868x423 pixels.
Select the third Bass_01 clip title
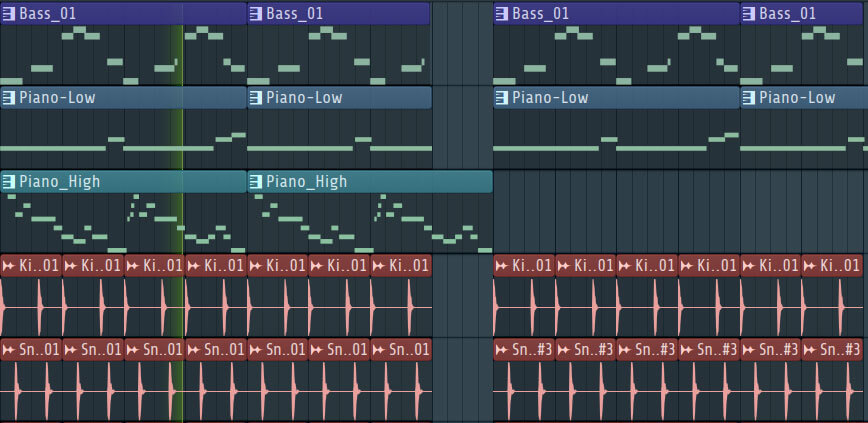click(x=541, y=14)
